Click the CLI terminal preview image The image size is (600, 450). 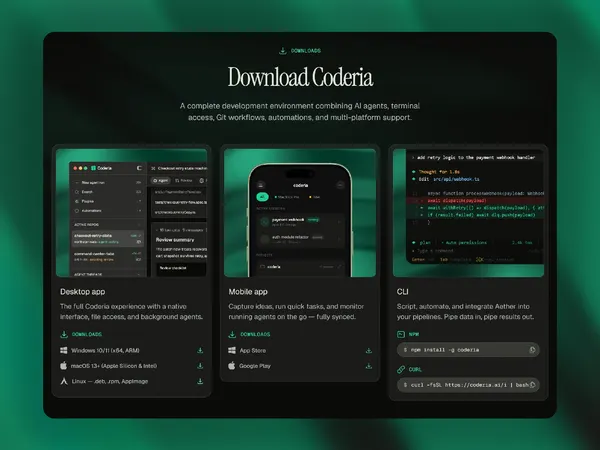pyautogui.click(x=468, y=213)
